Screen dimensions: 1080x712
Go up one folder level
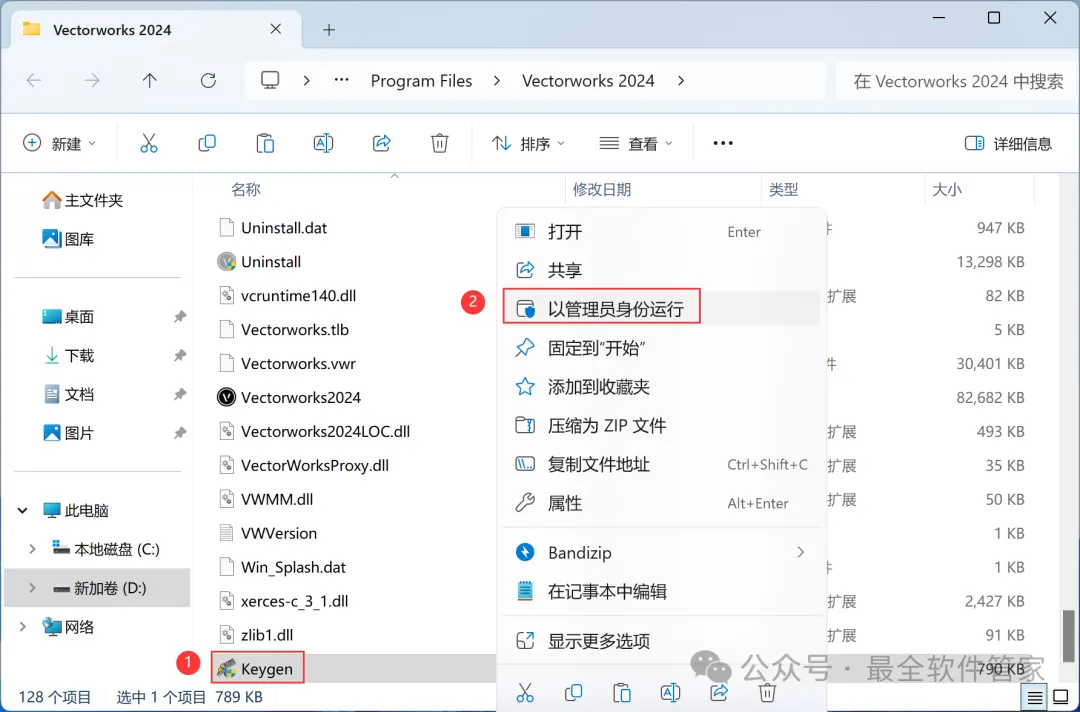149,81
